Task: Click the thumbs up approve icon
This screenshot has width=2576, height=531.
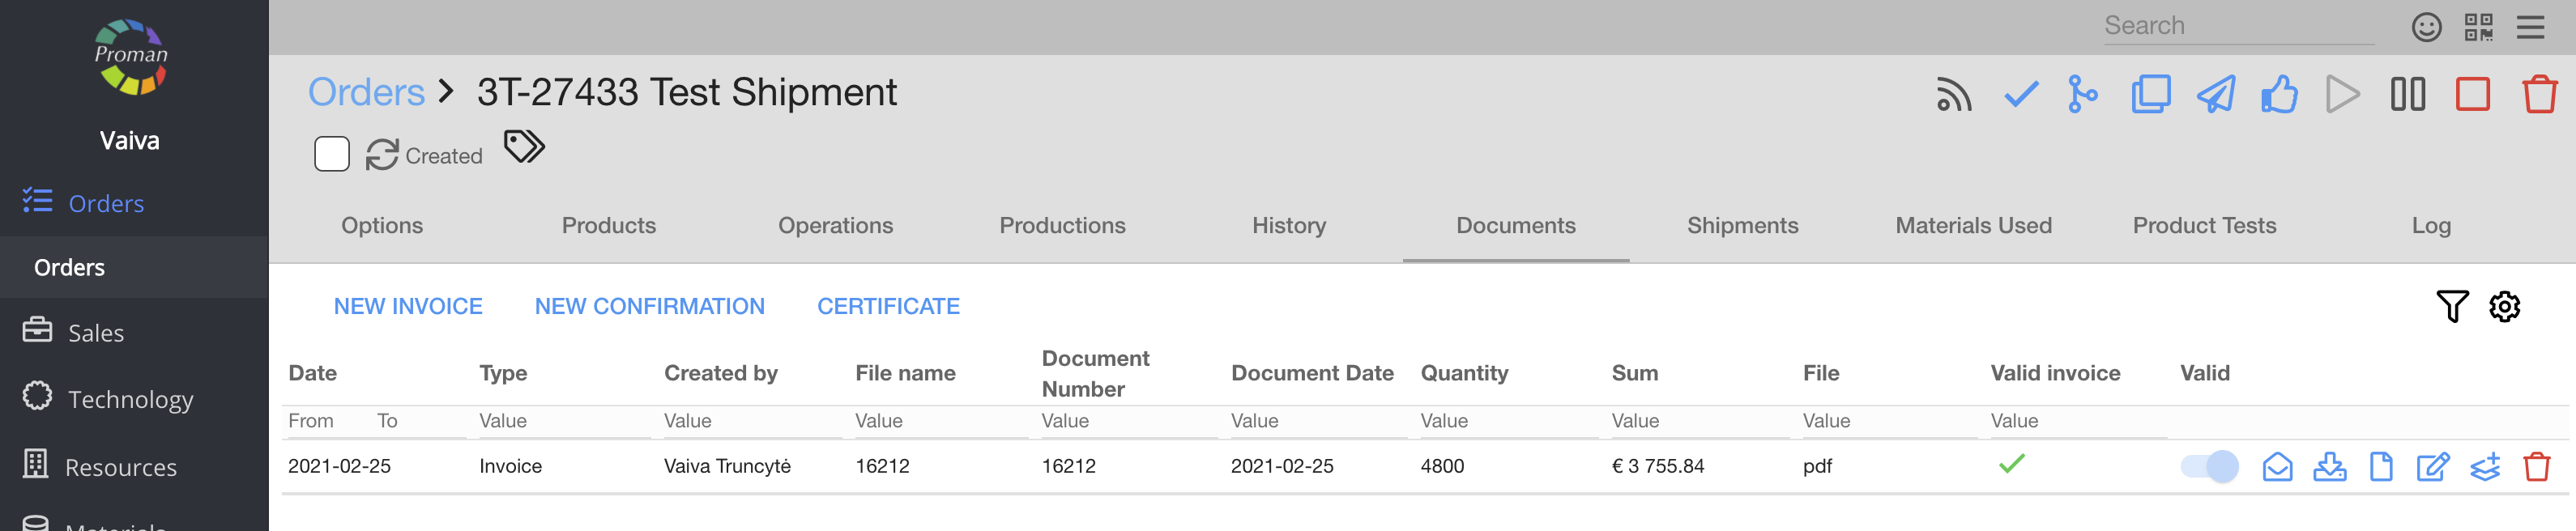Action: [2279, 95]
